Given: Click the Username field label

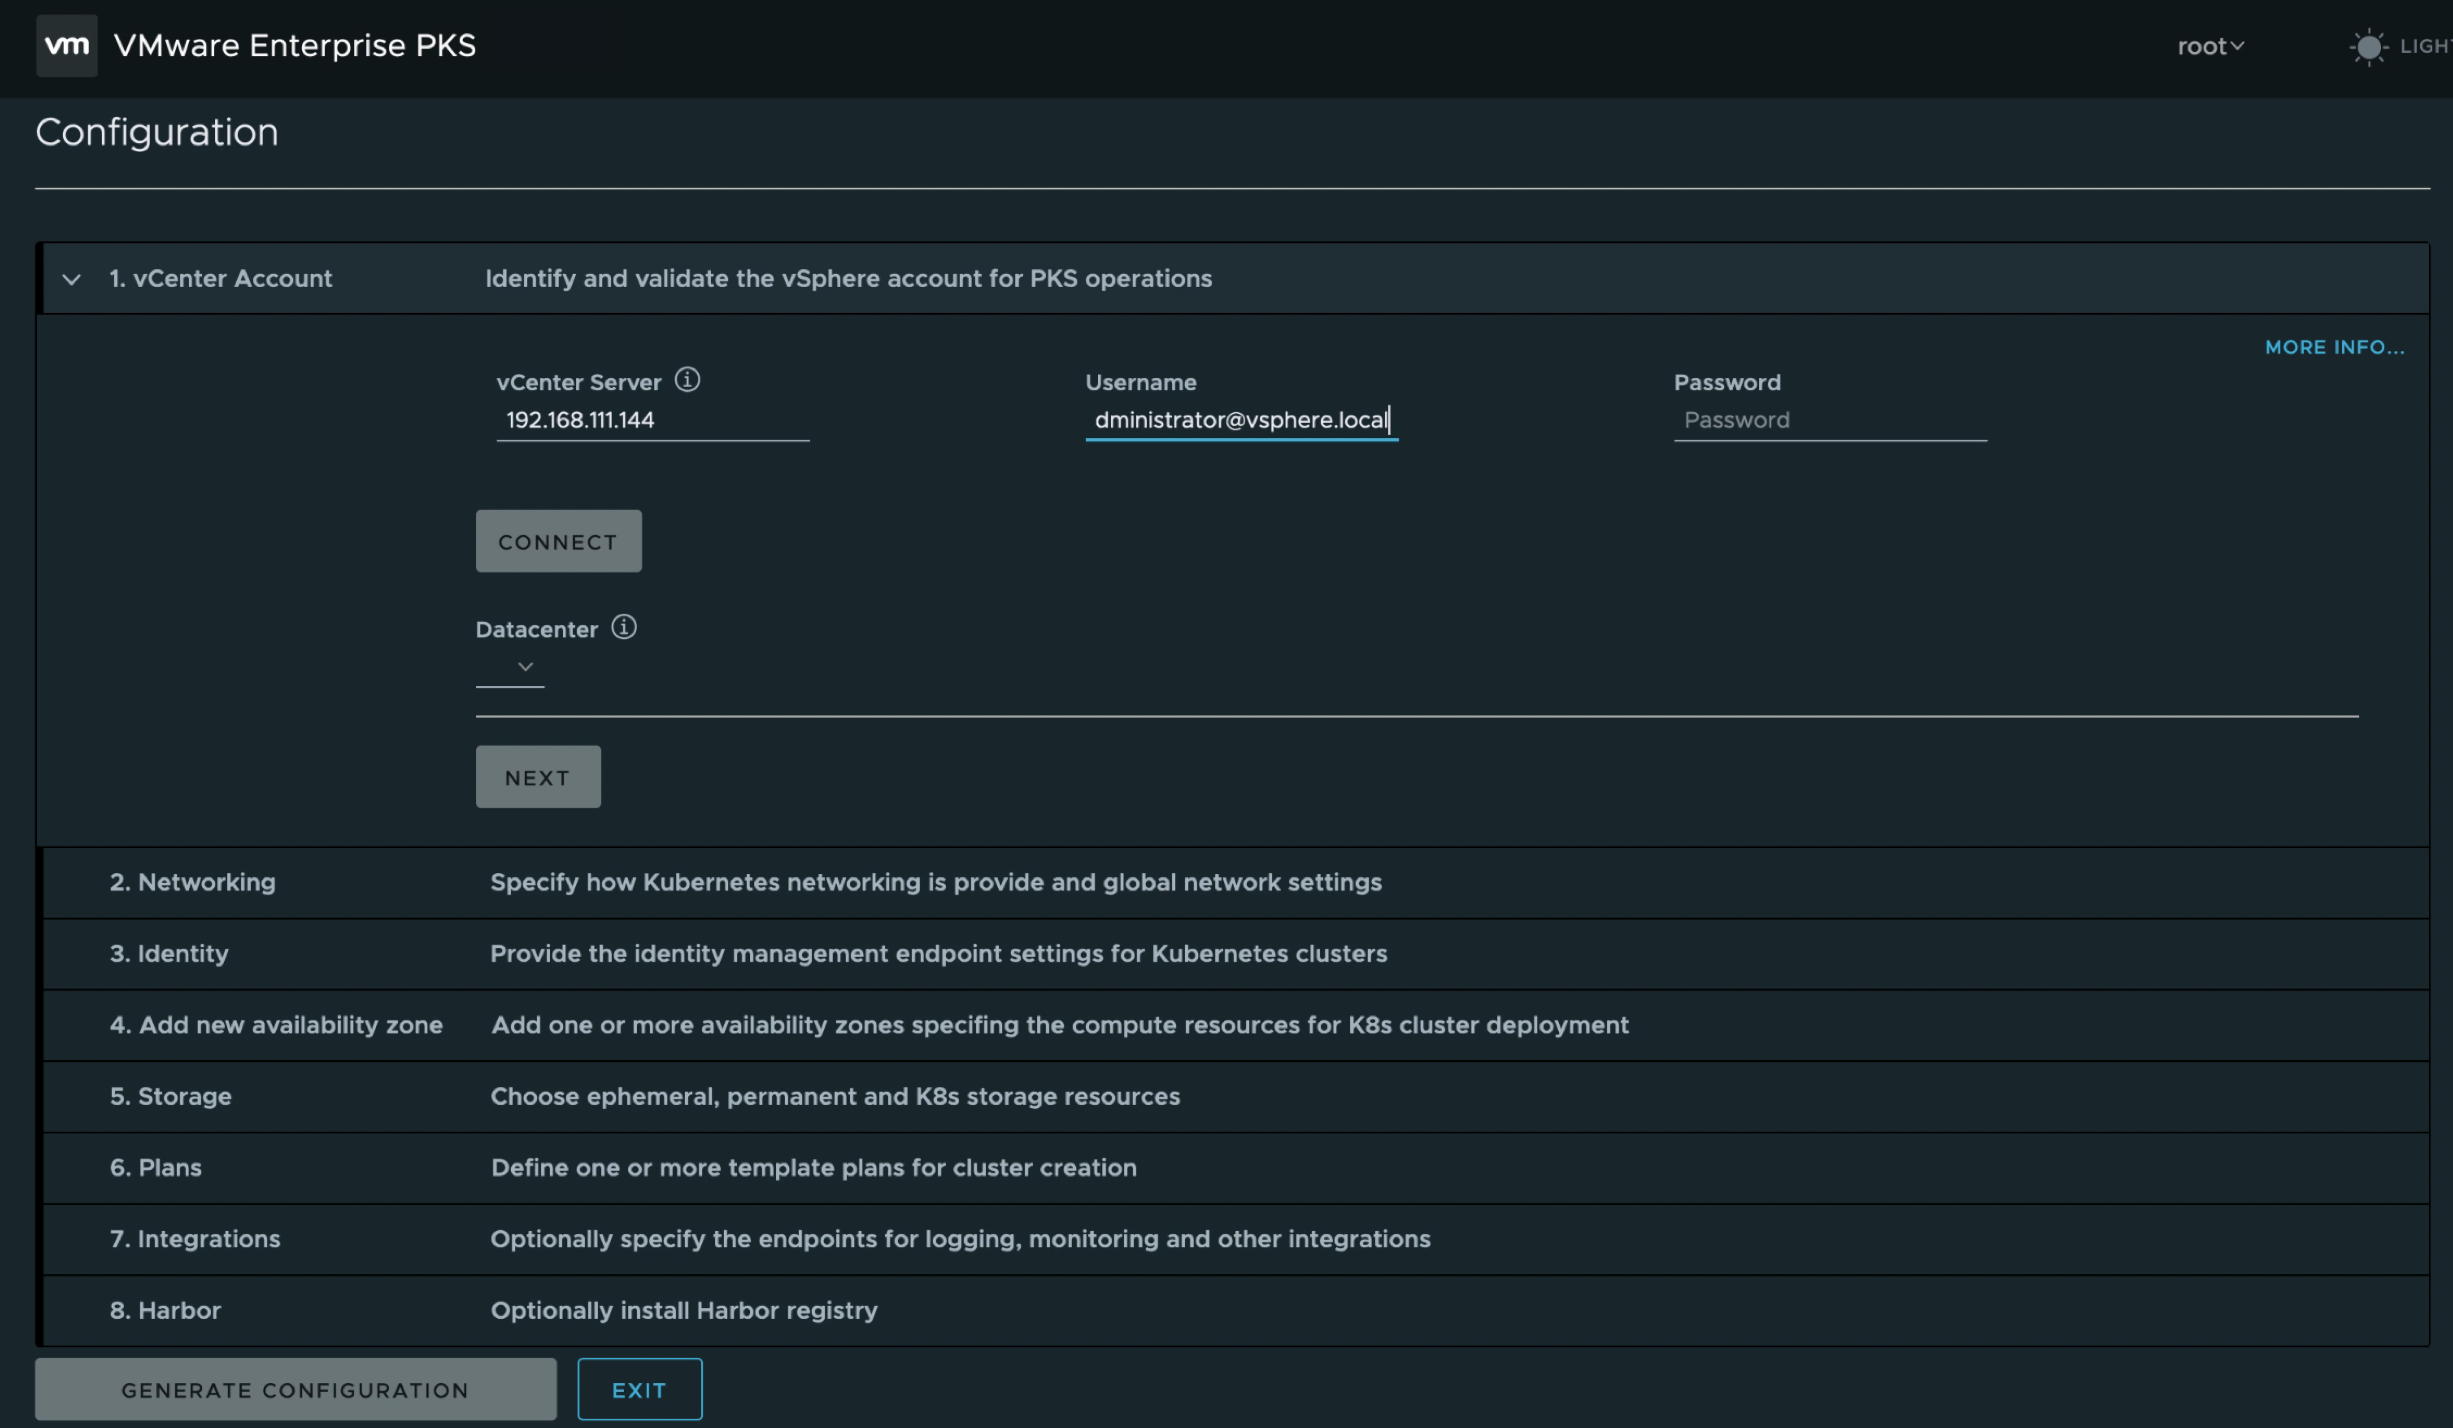Looking at the screenshot, I should point(1141,382).
